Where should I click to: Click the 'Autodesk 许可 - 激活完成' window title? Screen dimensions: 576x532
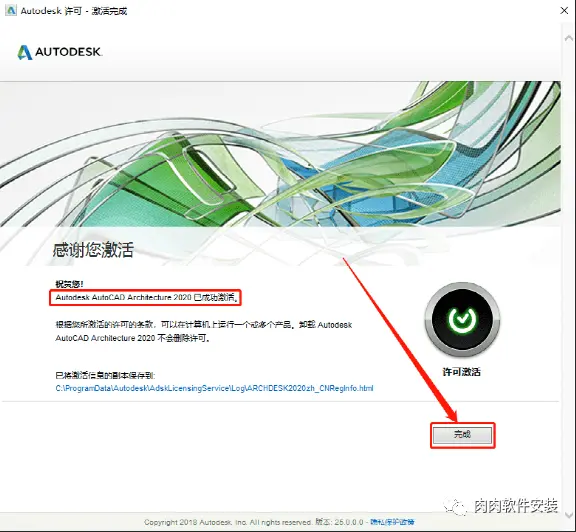[x=73, y=11]
